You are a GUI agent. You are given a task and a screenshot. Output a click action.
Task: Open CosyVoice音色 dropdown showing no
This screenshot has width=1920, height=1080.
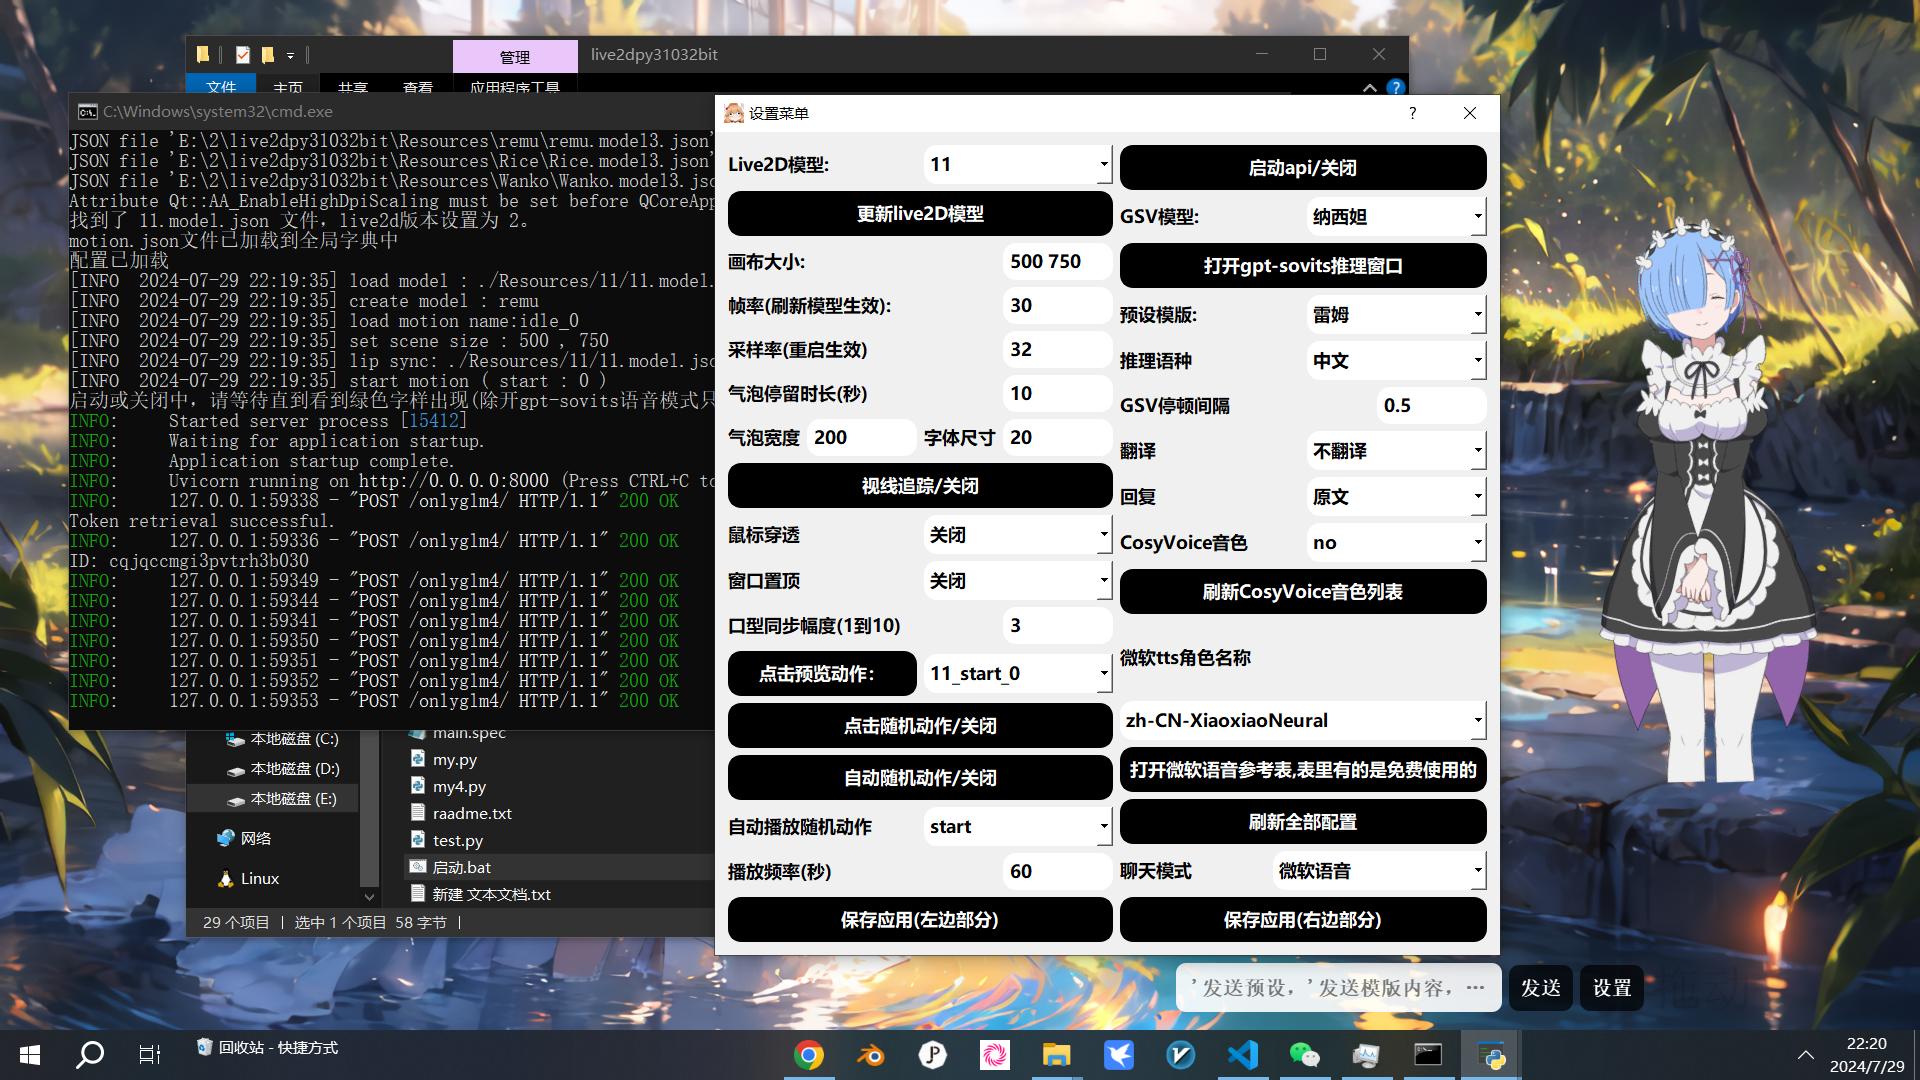click(1396, 542)
